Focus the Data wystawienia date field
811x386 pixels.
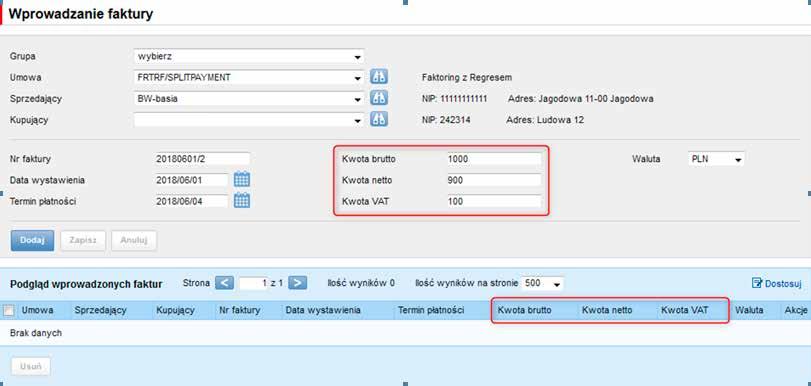coord(191,180)
